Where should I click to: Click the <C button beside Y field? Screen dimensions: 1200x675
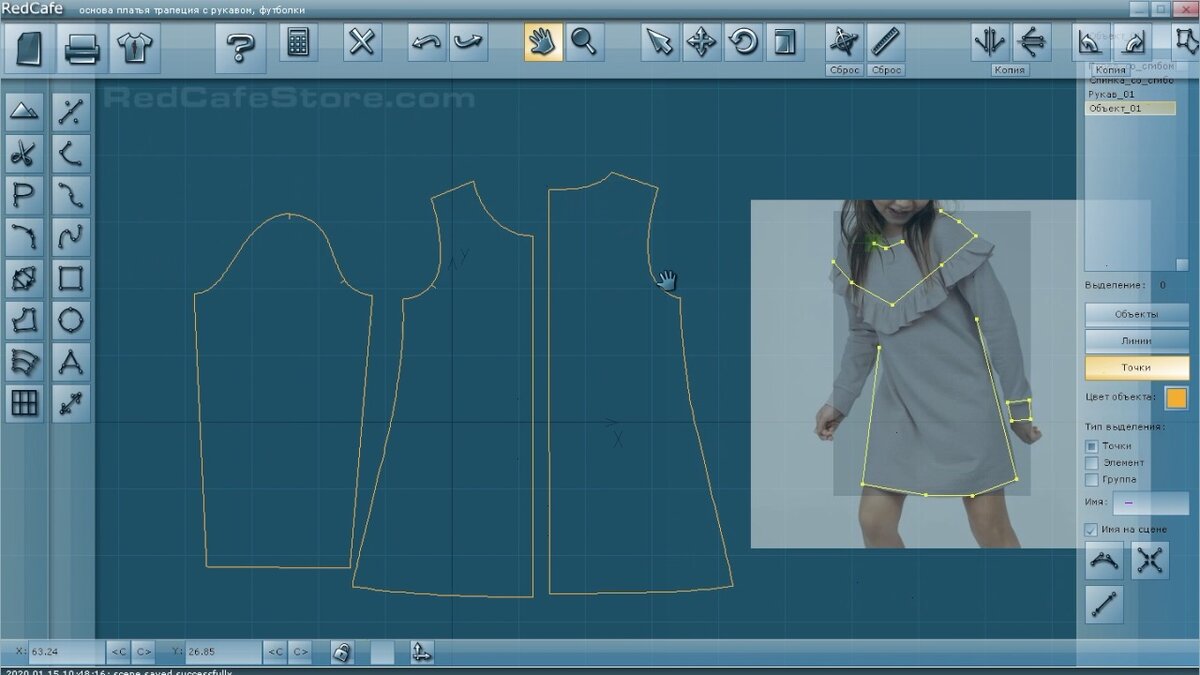(x=275, y=652)
